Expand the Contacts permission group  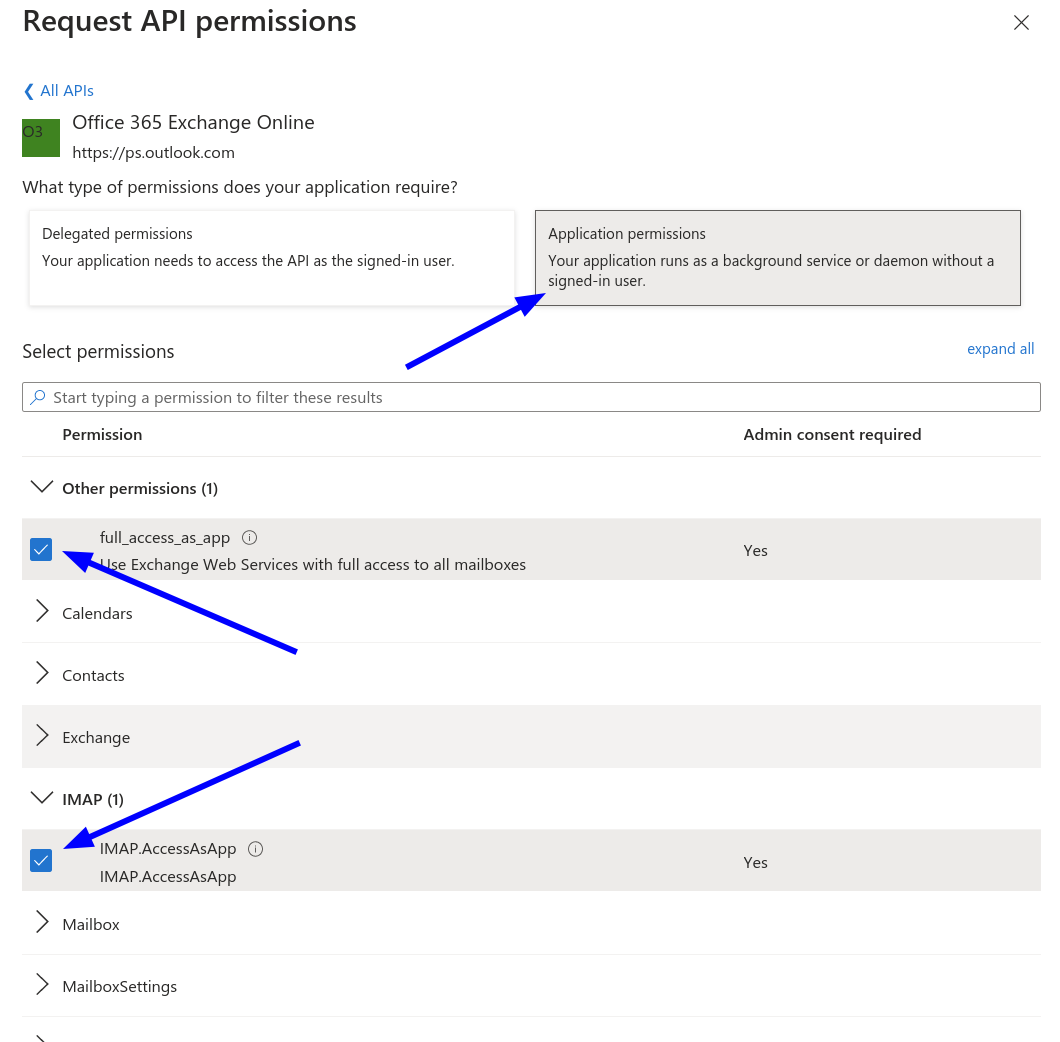42,674
